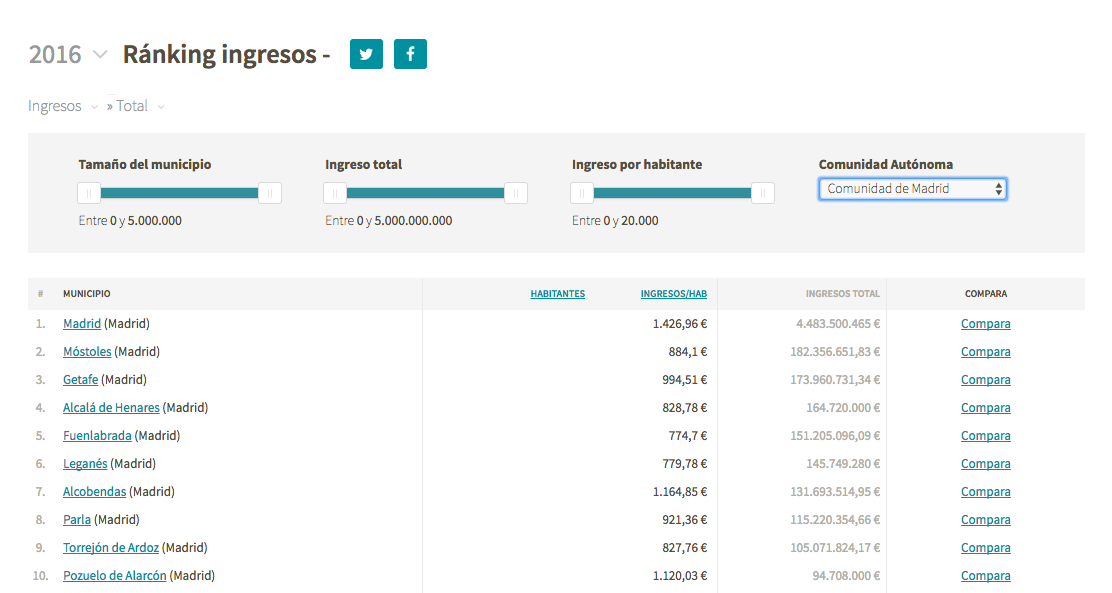1112x593 pixels.
Task: Grab right handle of Tamaño del municipio slider
Action: (x=269, y=193)
